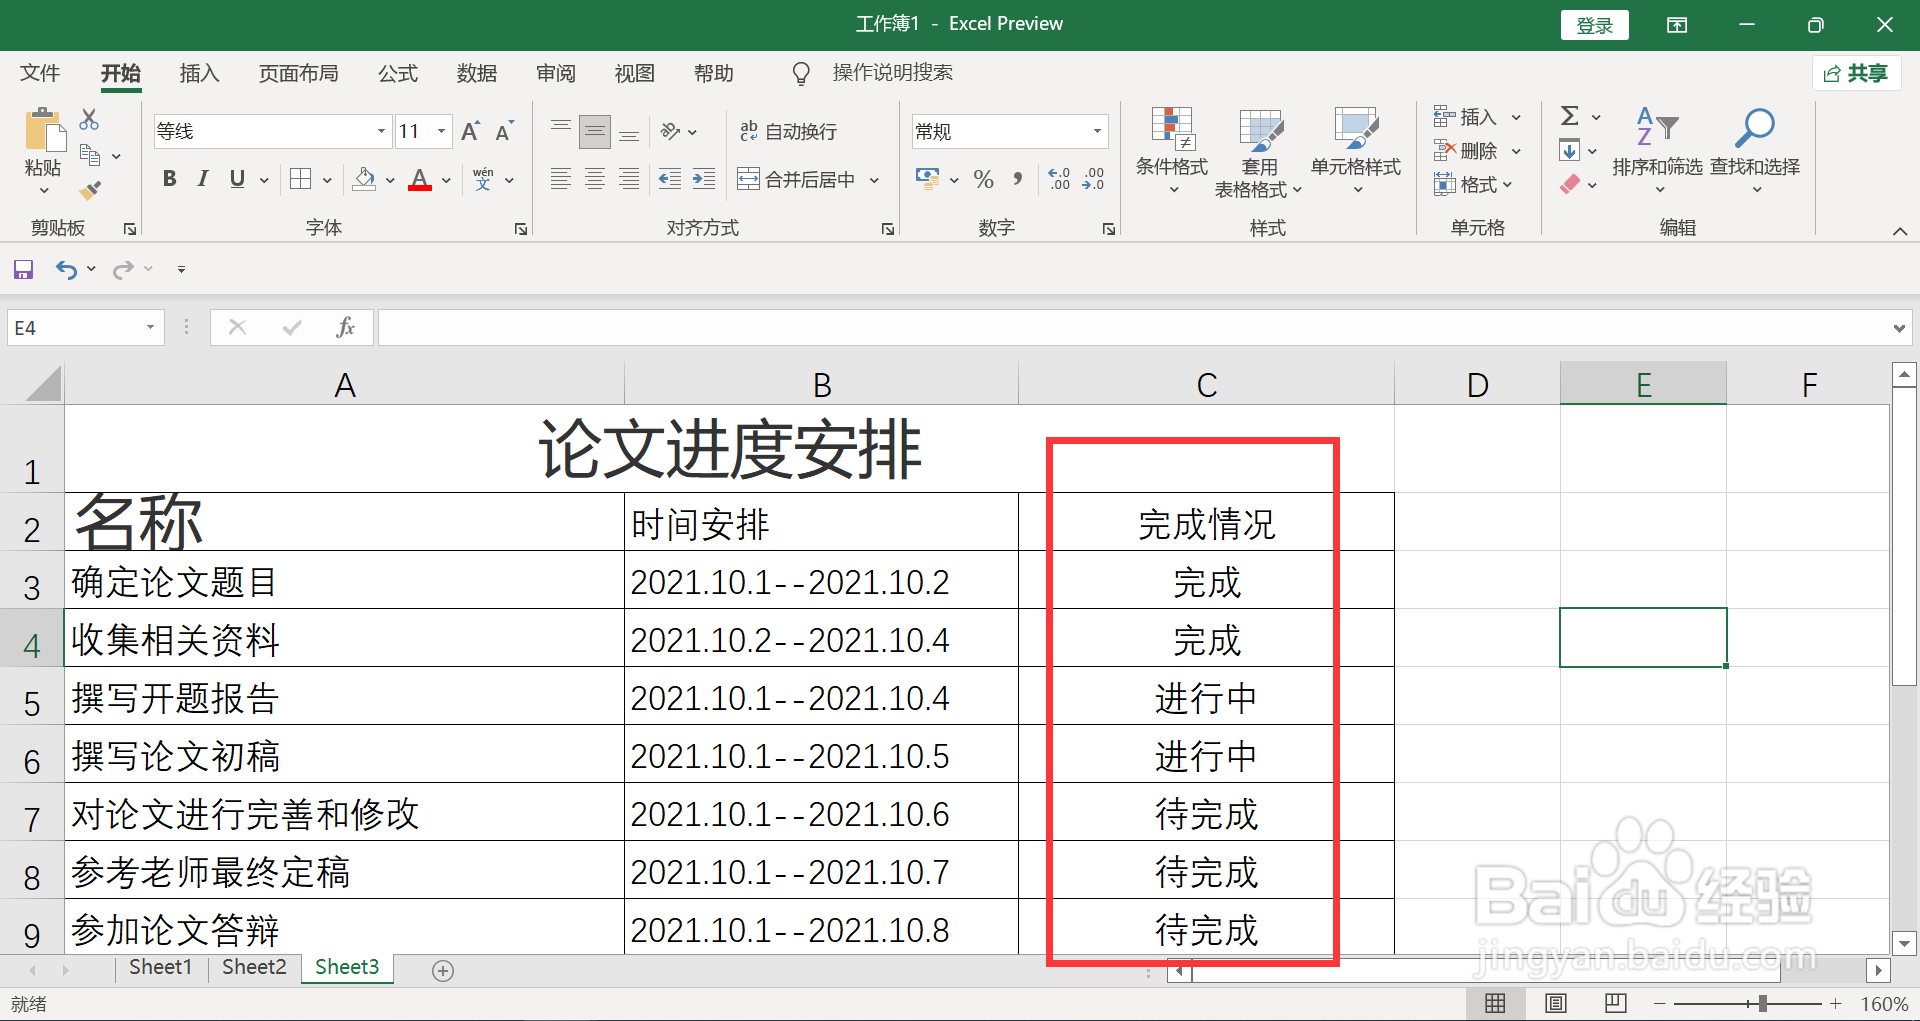The image size is (1920, 1021).
Task: Open Merge and Center dropdown arrow
Action: 874,180
